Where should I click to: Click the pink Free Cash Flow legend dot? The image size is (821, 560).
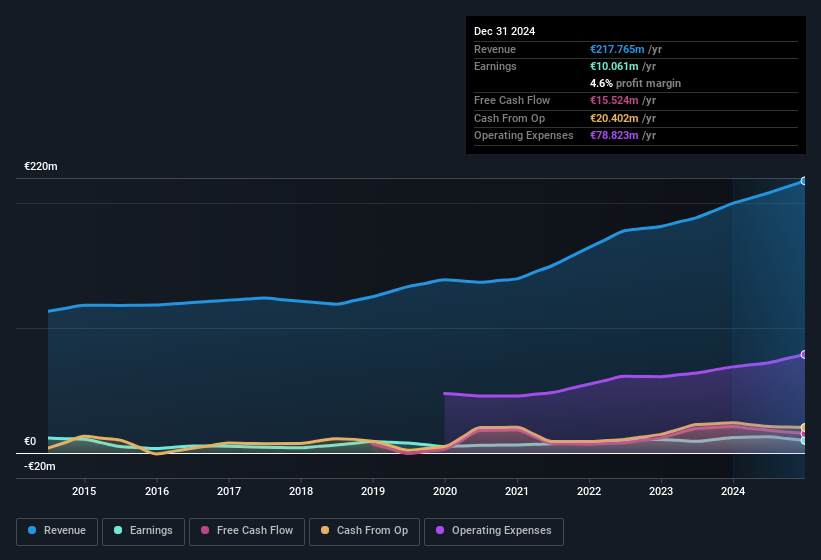[206, 531]
